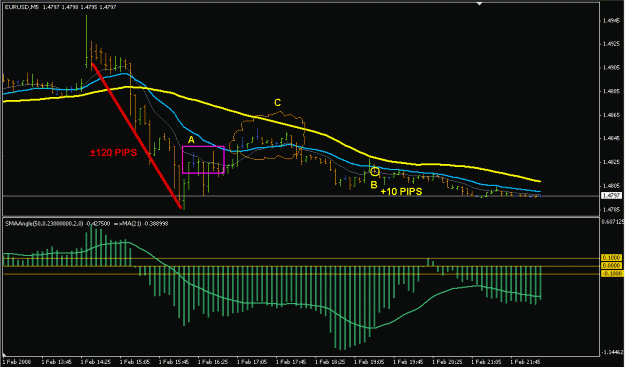The height and width of the screenshot is (367, 625).
Task: Select the letter C label above cloud shape
Action: click(277, 103)
